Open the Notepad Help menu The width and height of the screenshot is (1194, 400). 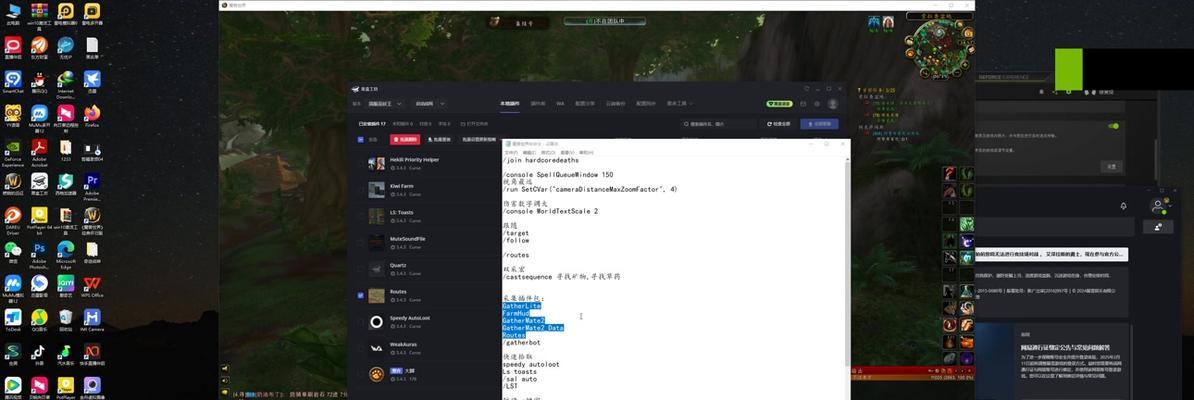(587, 152)
